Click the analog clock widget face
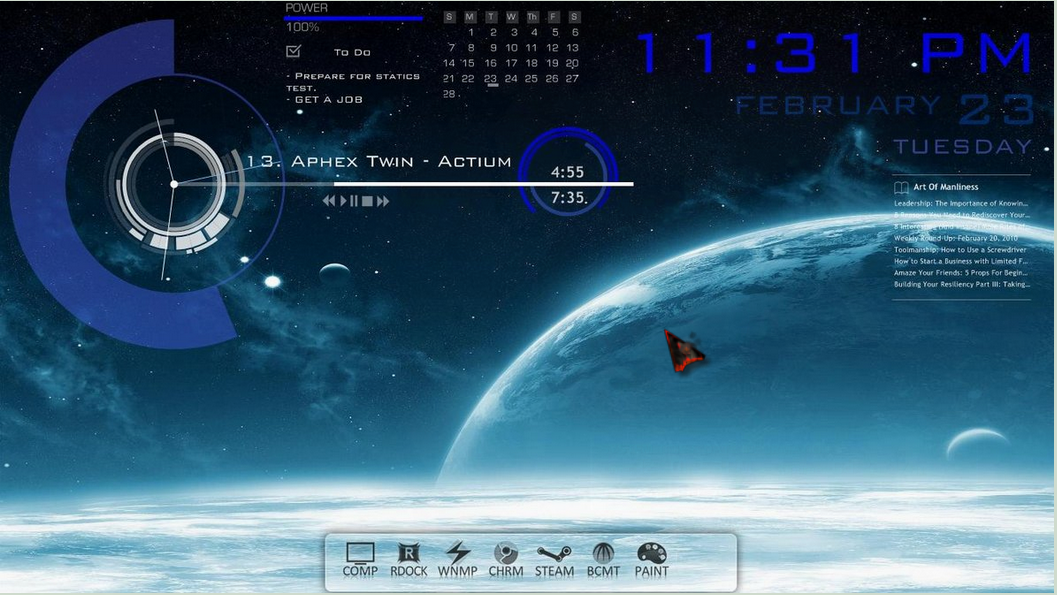1057x595 pixels. [x=174, y=184]
